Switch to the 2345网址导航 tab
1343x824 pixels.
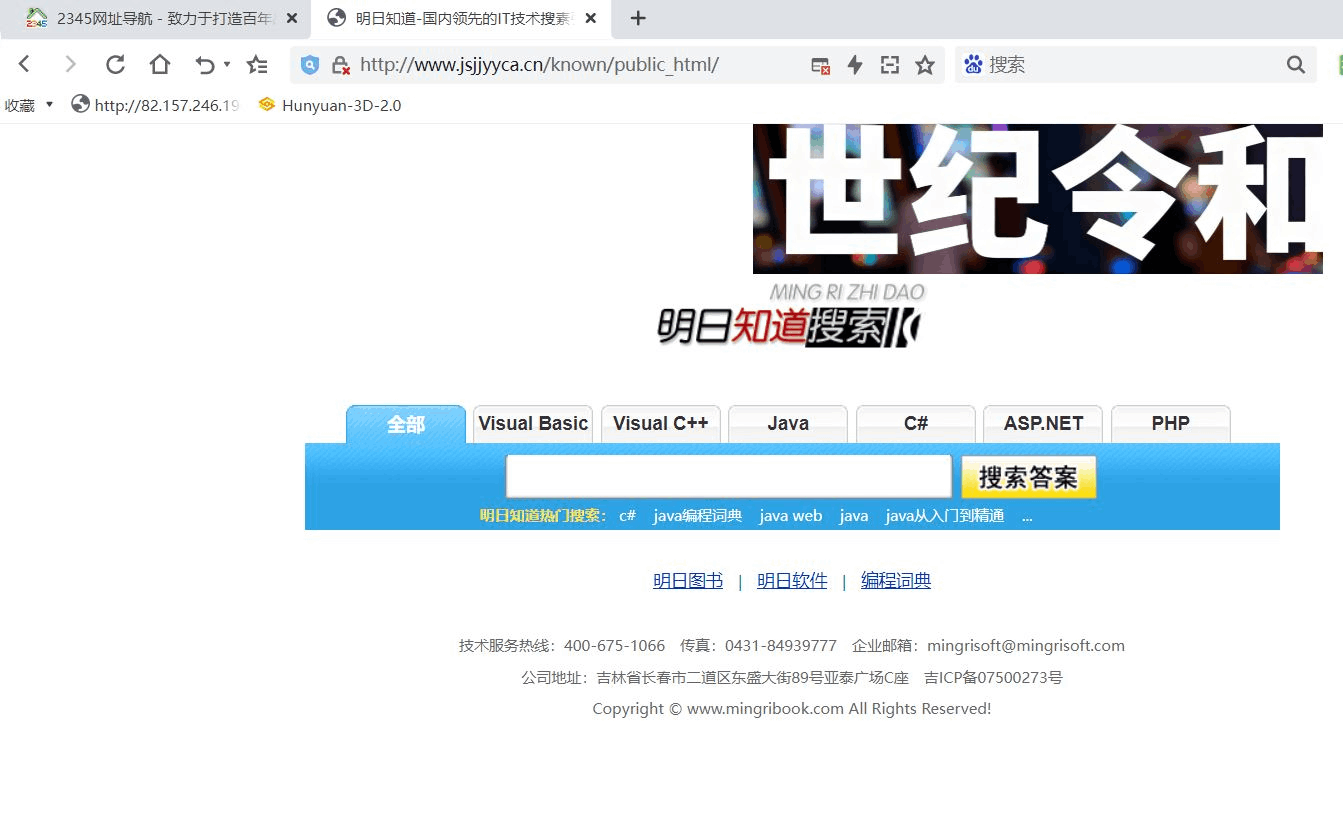pos(155,18)
